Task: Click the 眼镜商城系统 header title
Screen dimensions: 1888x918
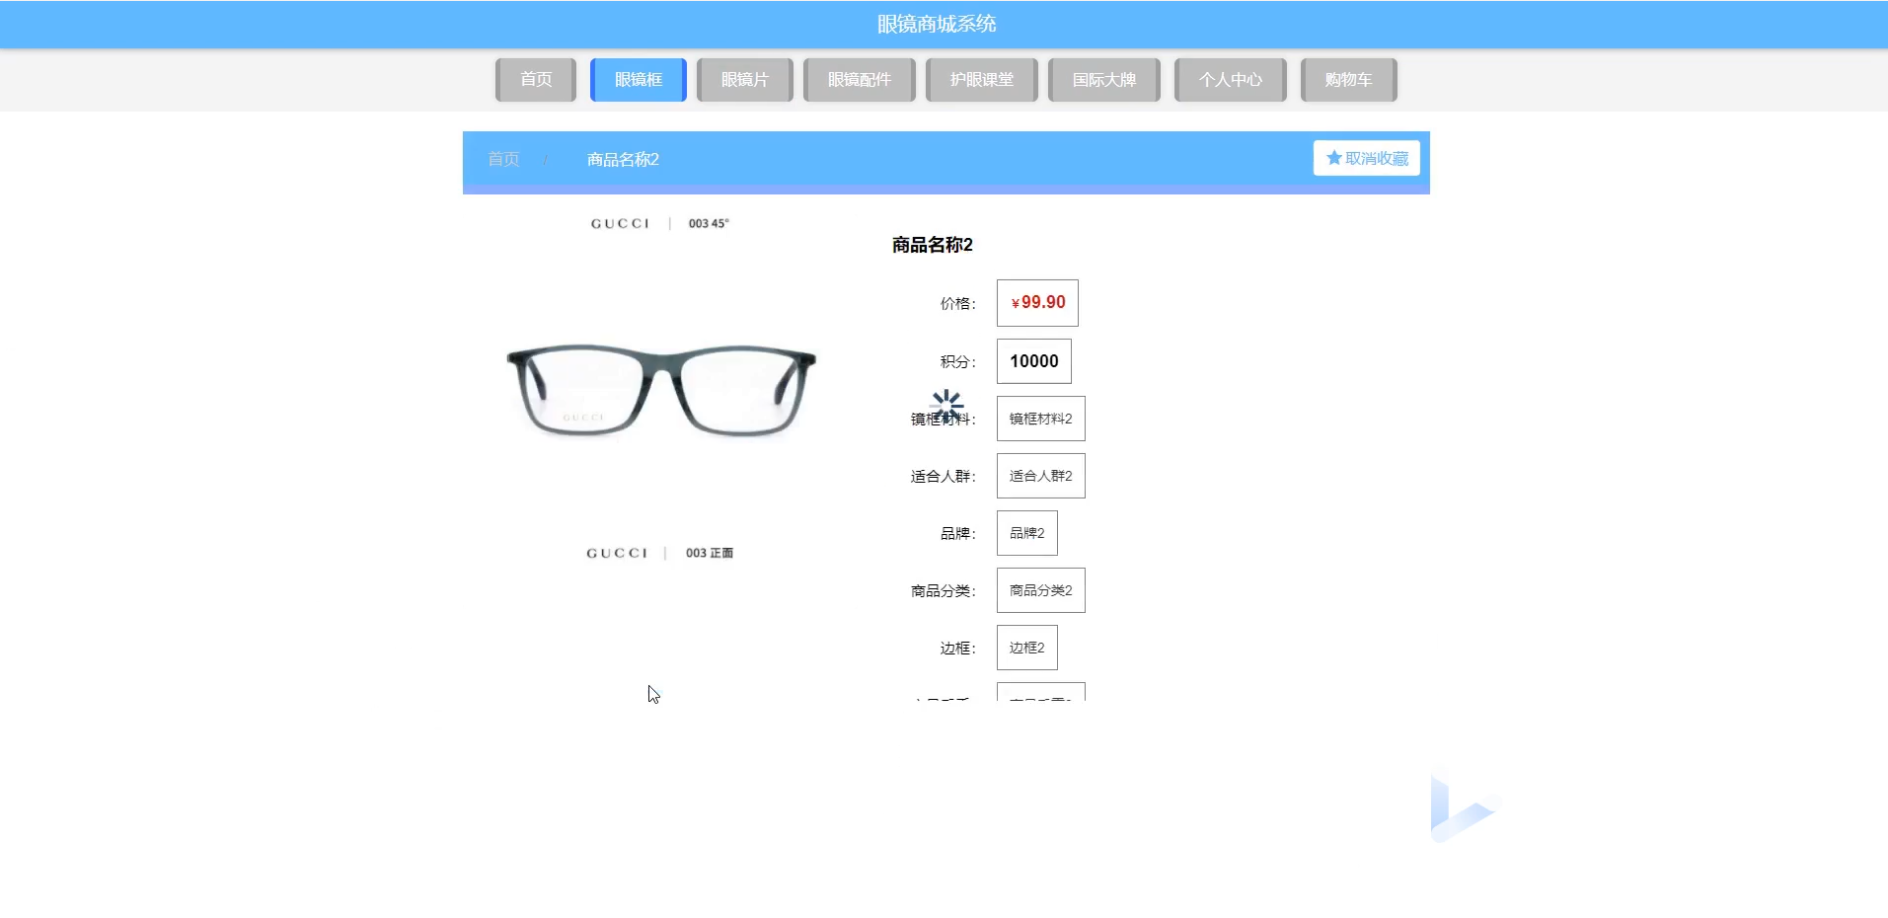Action: pyautogui.click(x=937, y=24)
